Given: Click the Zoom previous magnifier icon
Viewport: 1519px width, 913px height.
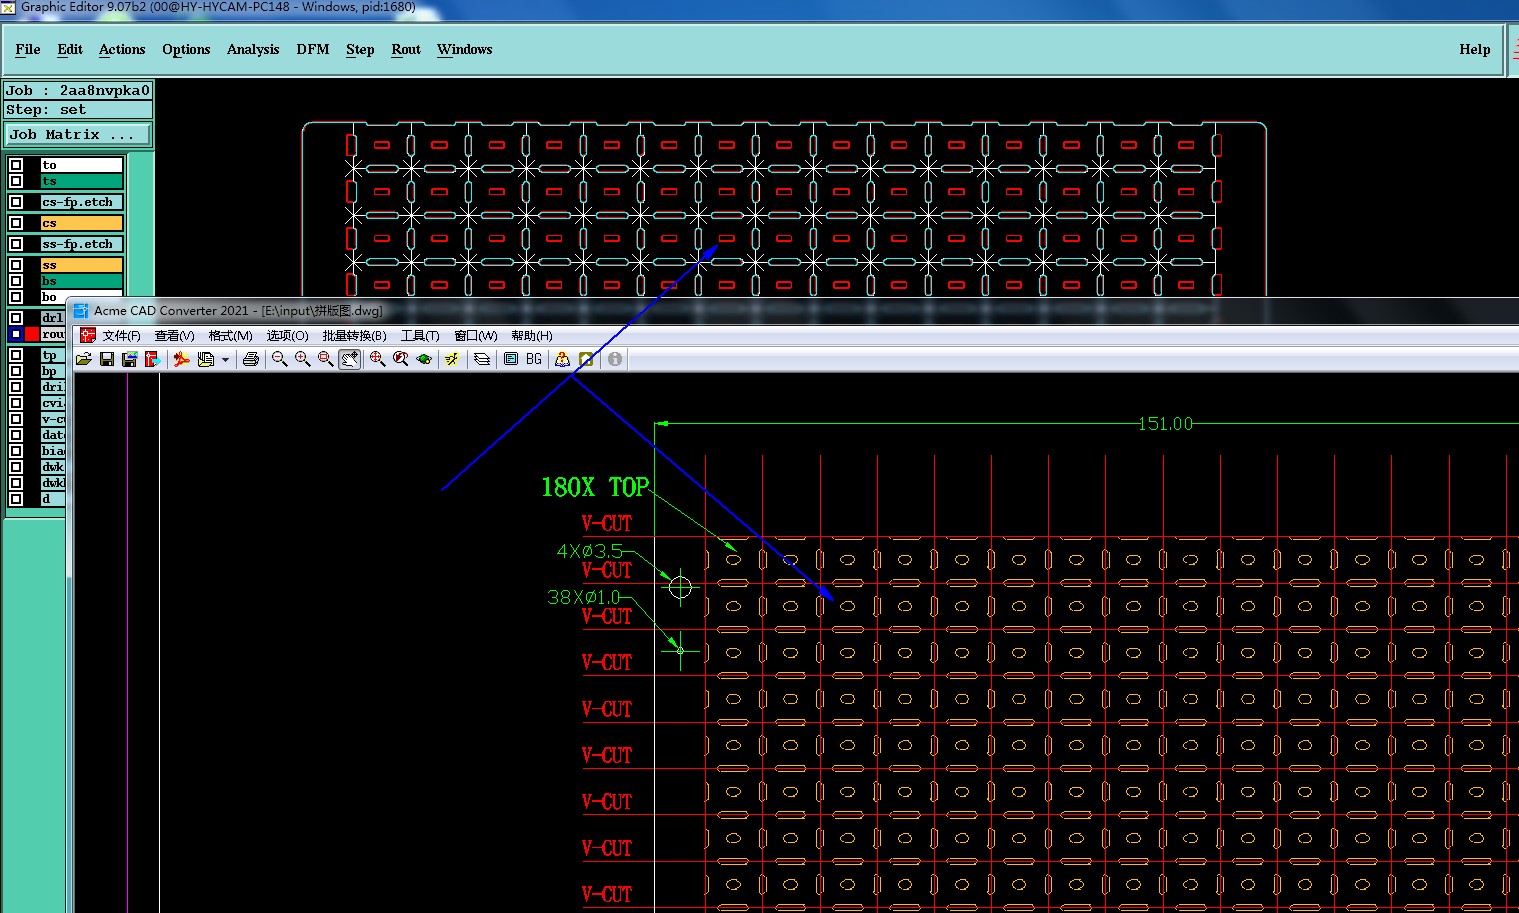Looking at the screenshot, I should coord(401,359).
